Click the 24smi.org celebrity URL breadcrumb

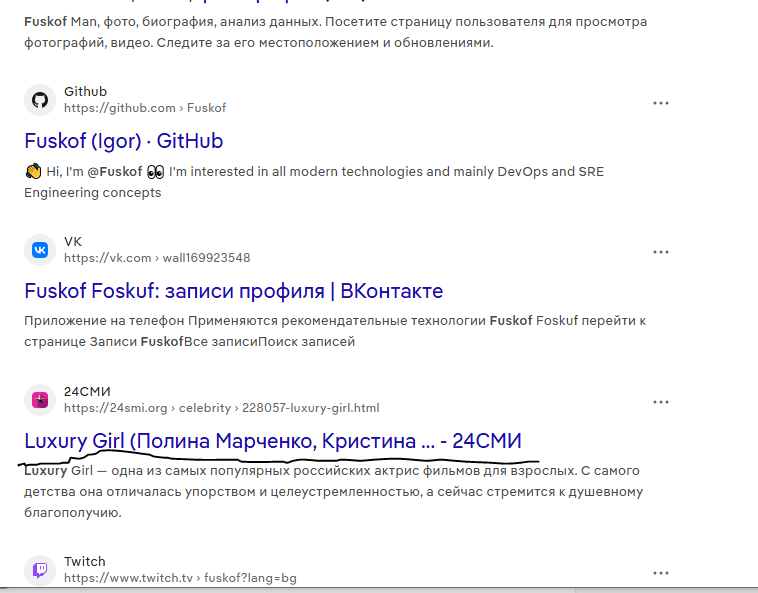221,408
